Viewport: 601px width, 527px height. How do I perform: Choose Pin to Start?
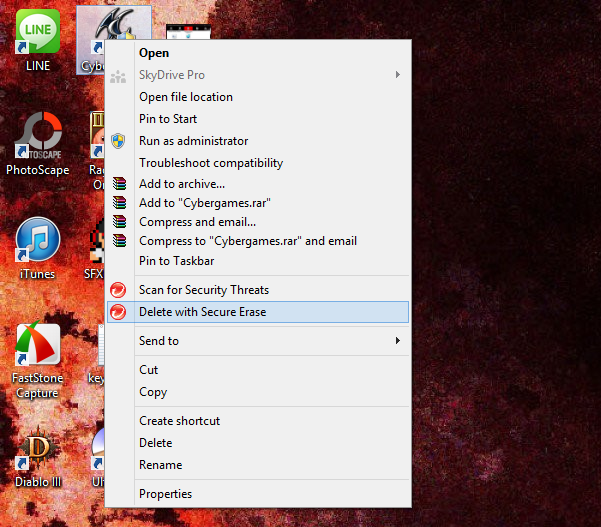[258, 119]
